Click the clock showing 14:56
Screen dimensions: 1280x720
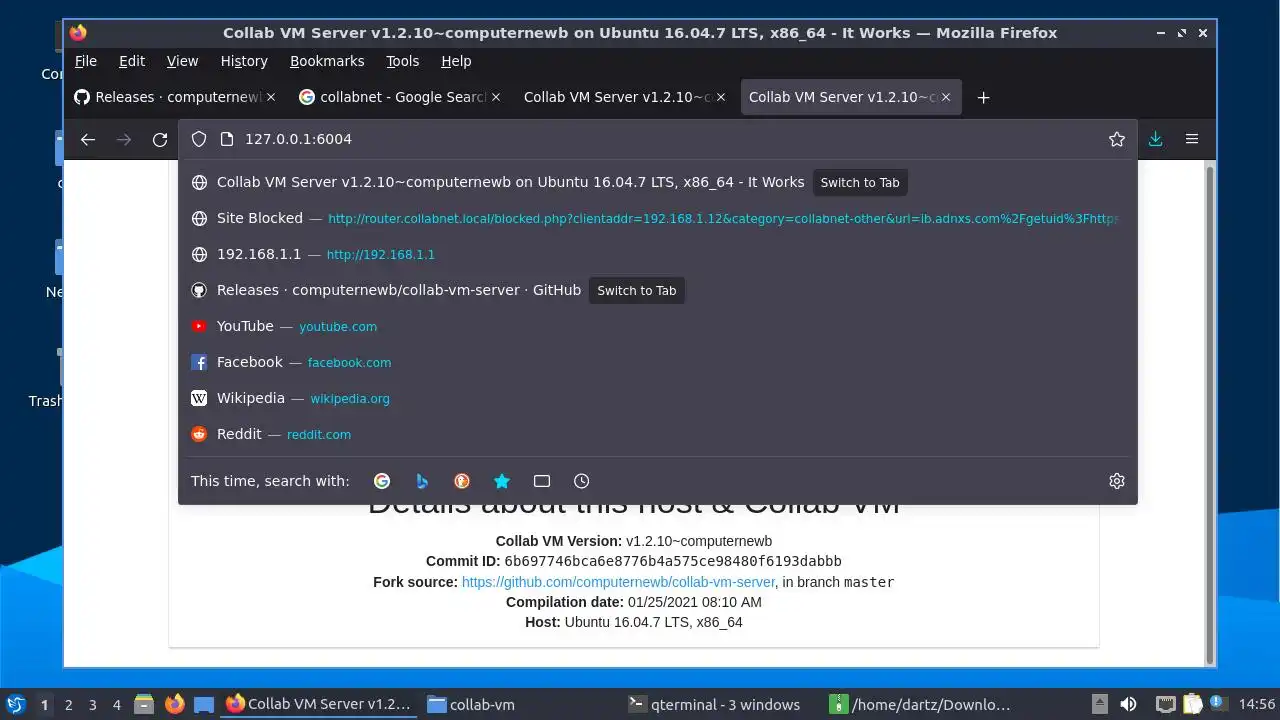pos(1257,705)
